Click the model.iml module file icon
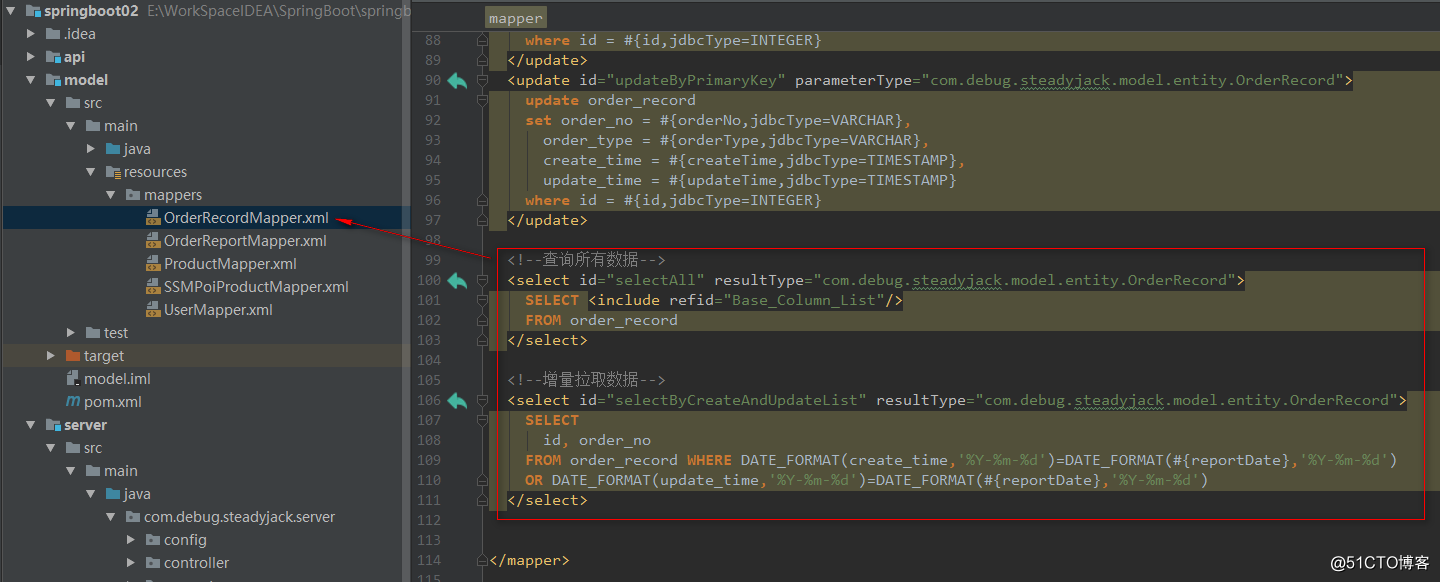 point(73,379)
